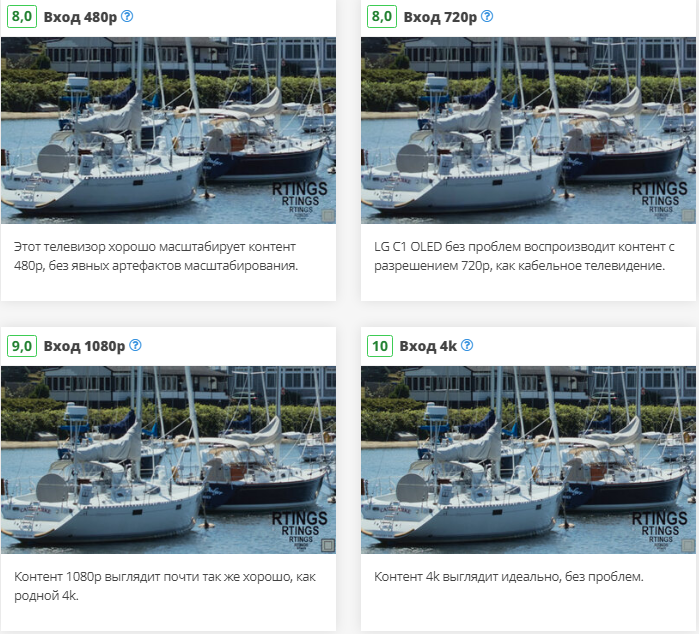Click the 10 score badge for 4k
This screenshot has width=699, height=634.
click(x=380, y=346)
